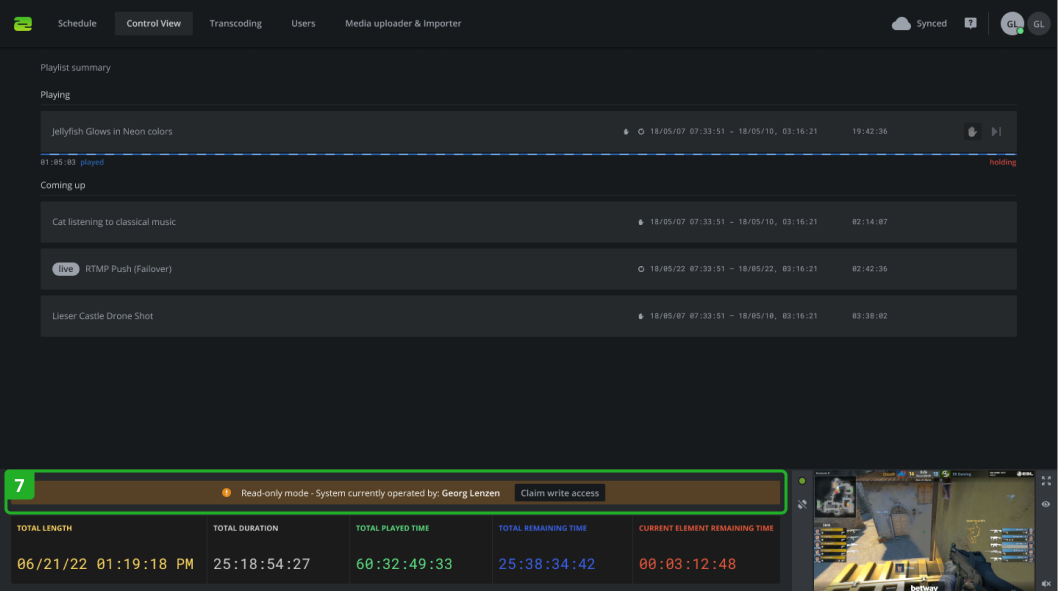This screenshot has width=1058, height=591.
Task: Skip to next item with skip icon
Action: click(996, 132)
